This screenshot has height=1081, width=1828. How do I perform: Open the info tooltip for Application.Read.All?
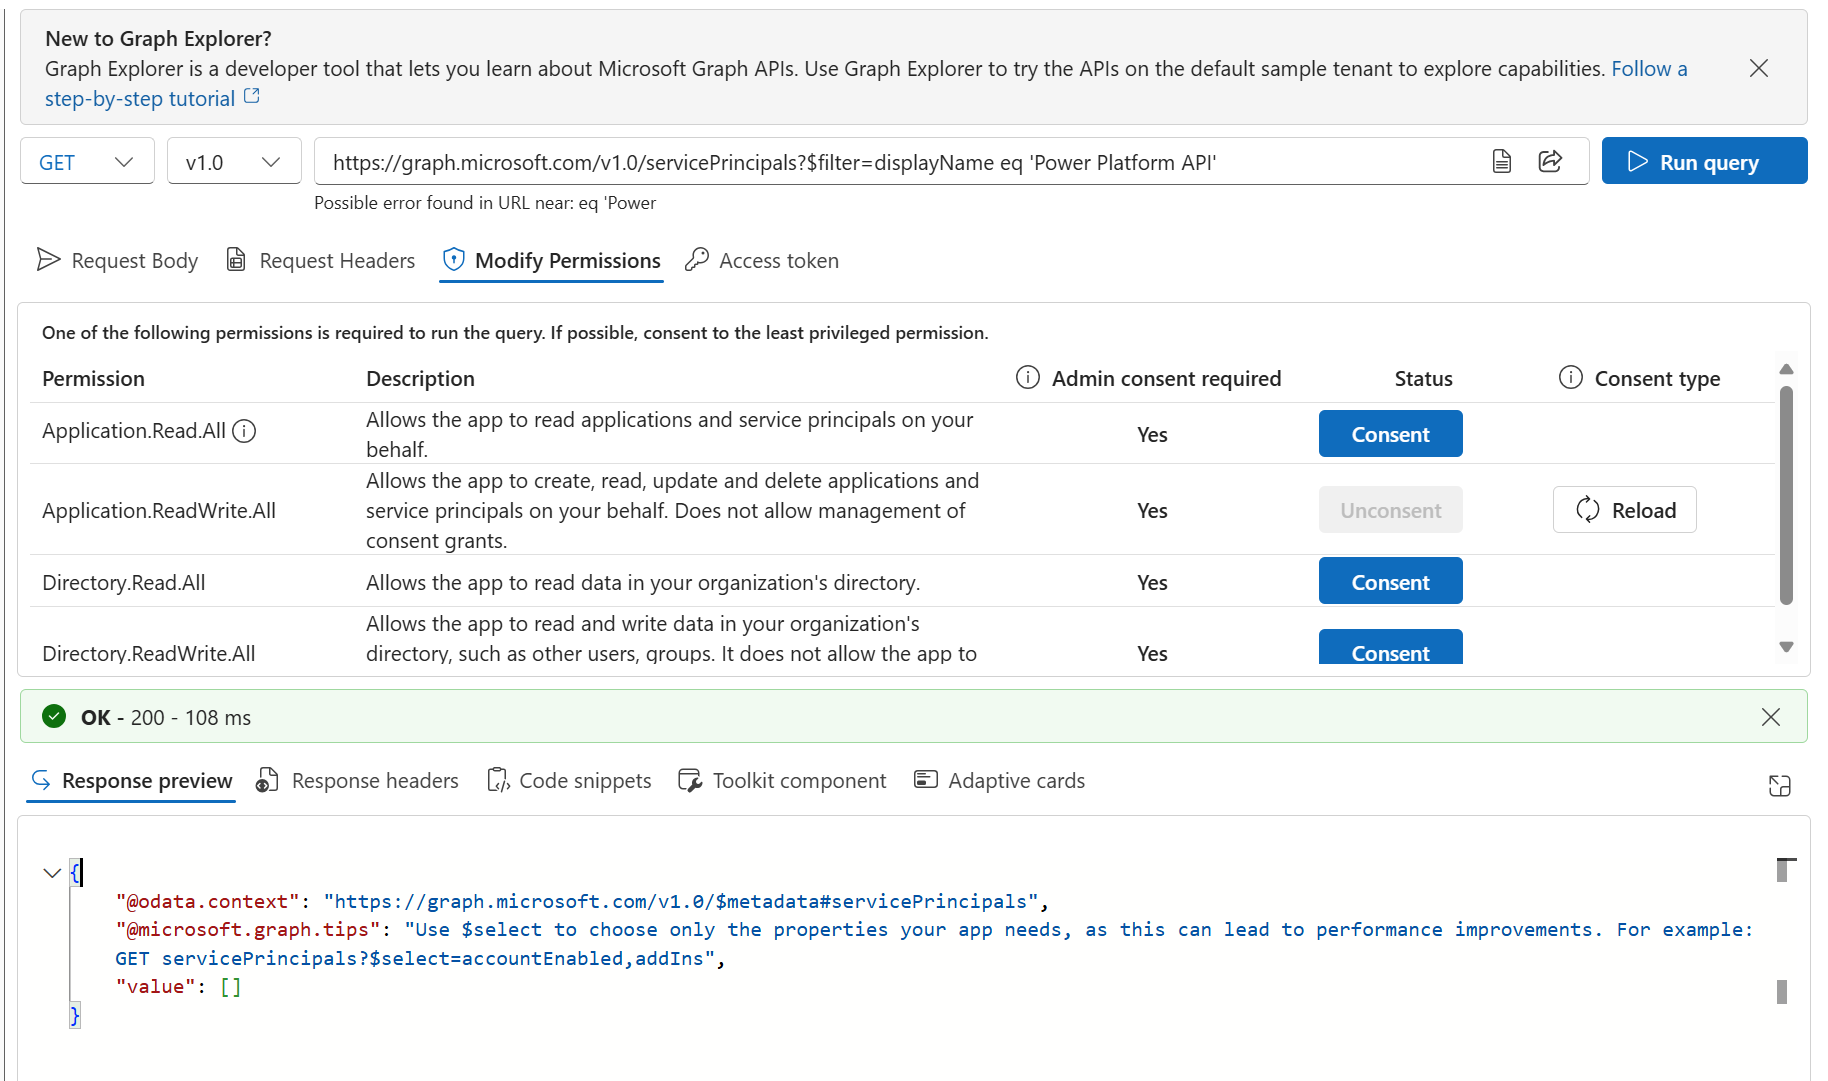tap(244, 431)
